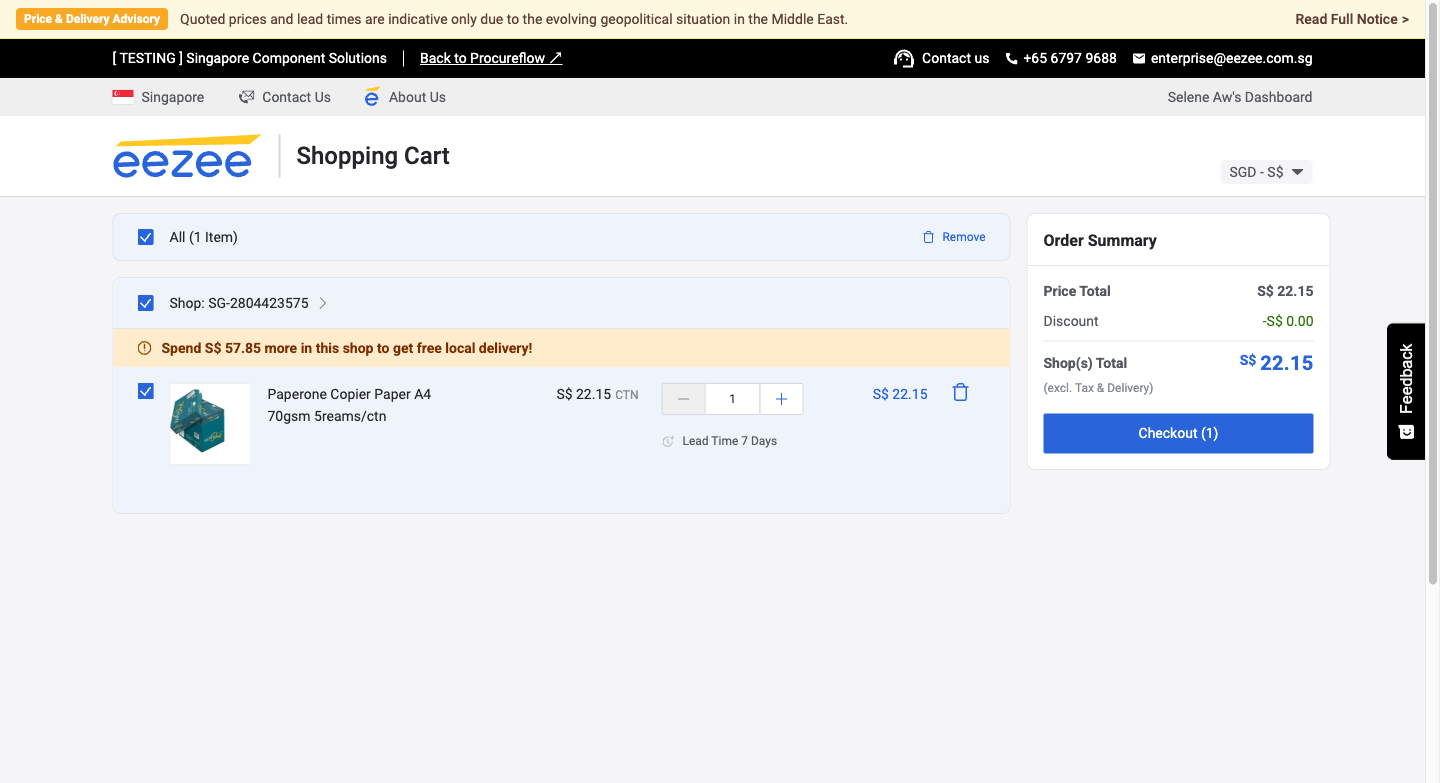
Task: Increase quantity with the plus button
Action: 781,399
